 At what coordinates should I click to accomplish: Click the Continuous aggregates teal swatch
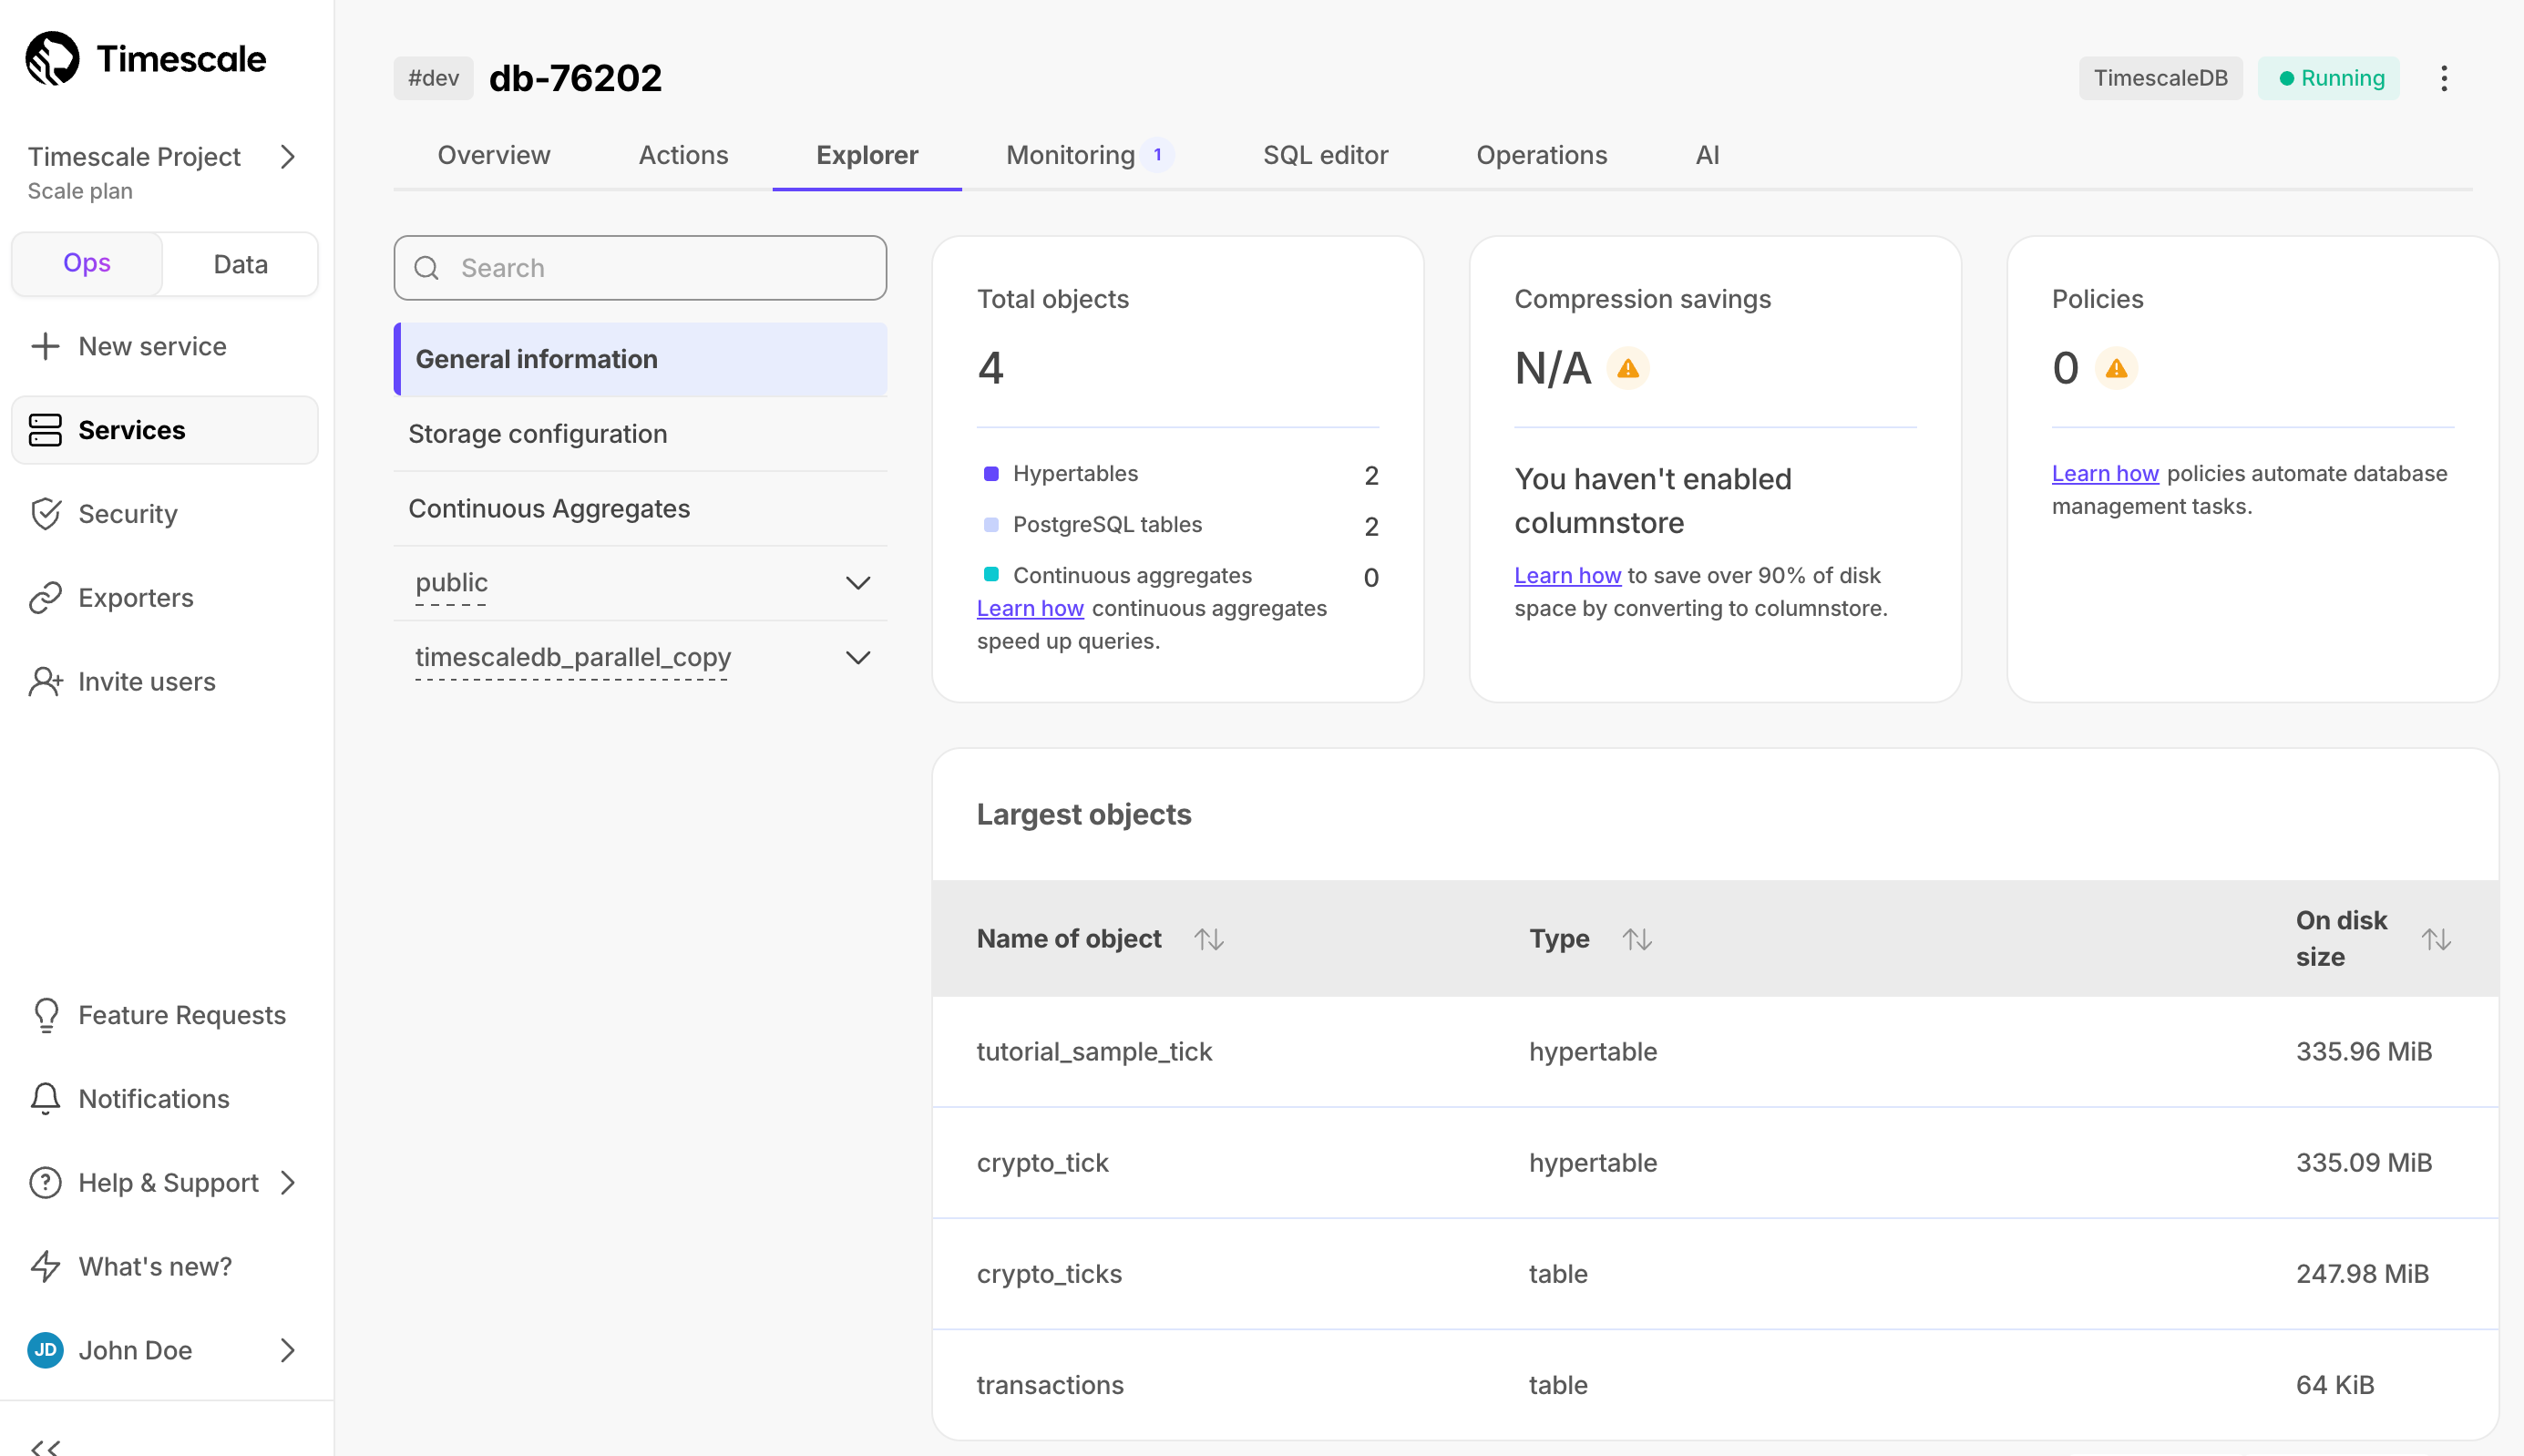click(x=991, y=574)
